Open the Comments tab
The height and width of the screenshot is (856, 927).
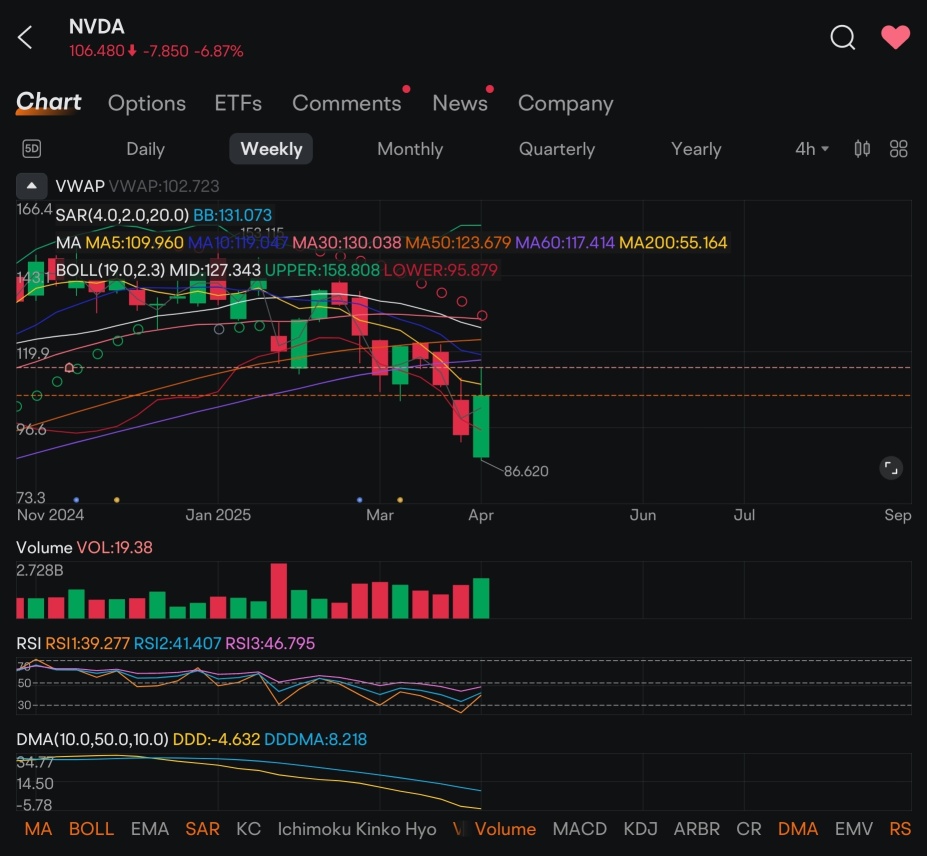point(346,103)
